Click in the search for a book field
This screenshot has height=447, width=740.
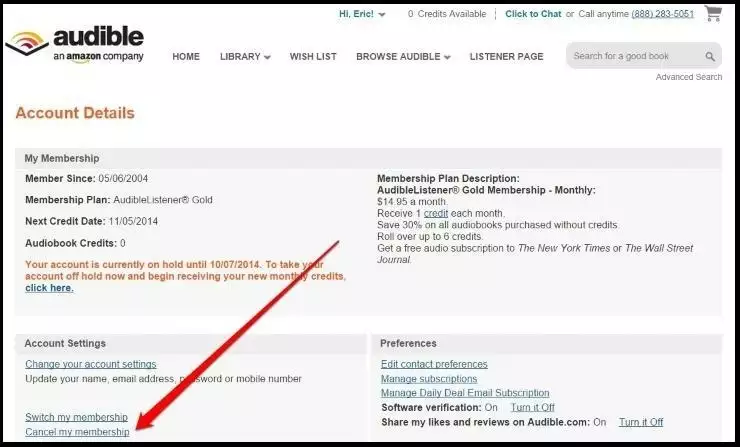(x=635, y=57)
